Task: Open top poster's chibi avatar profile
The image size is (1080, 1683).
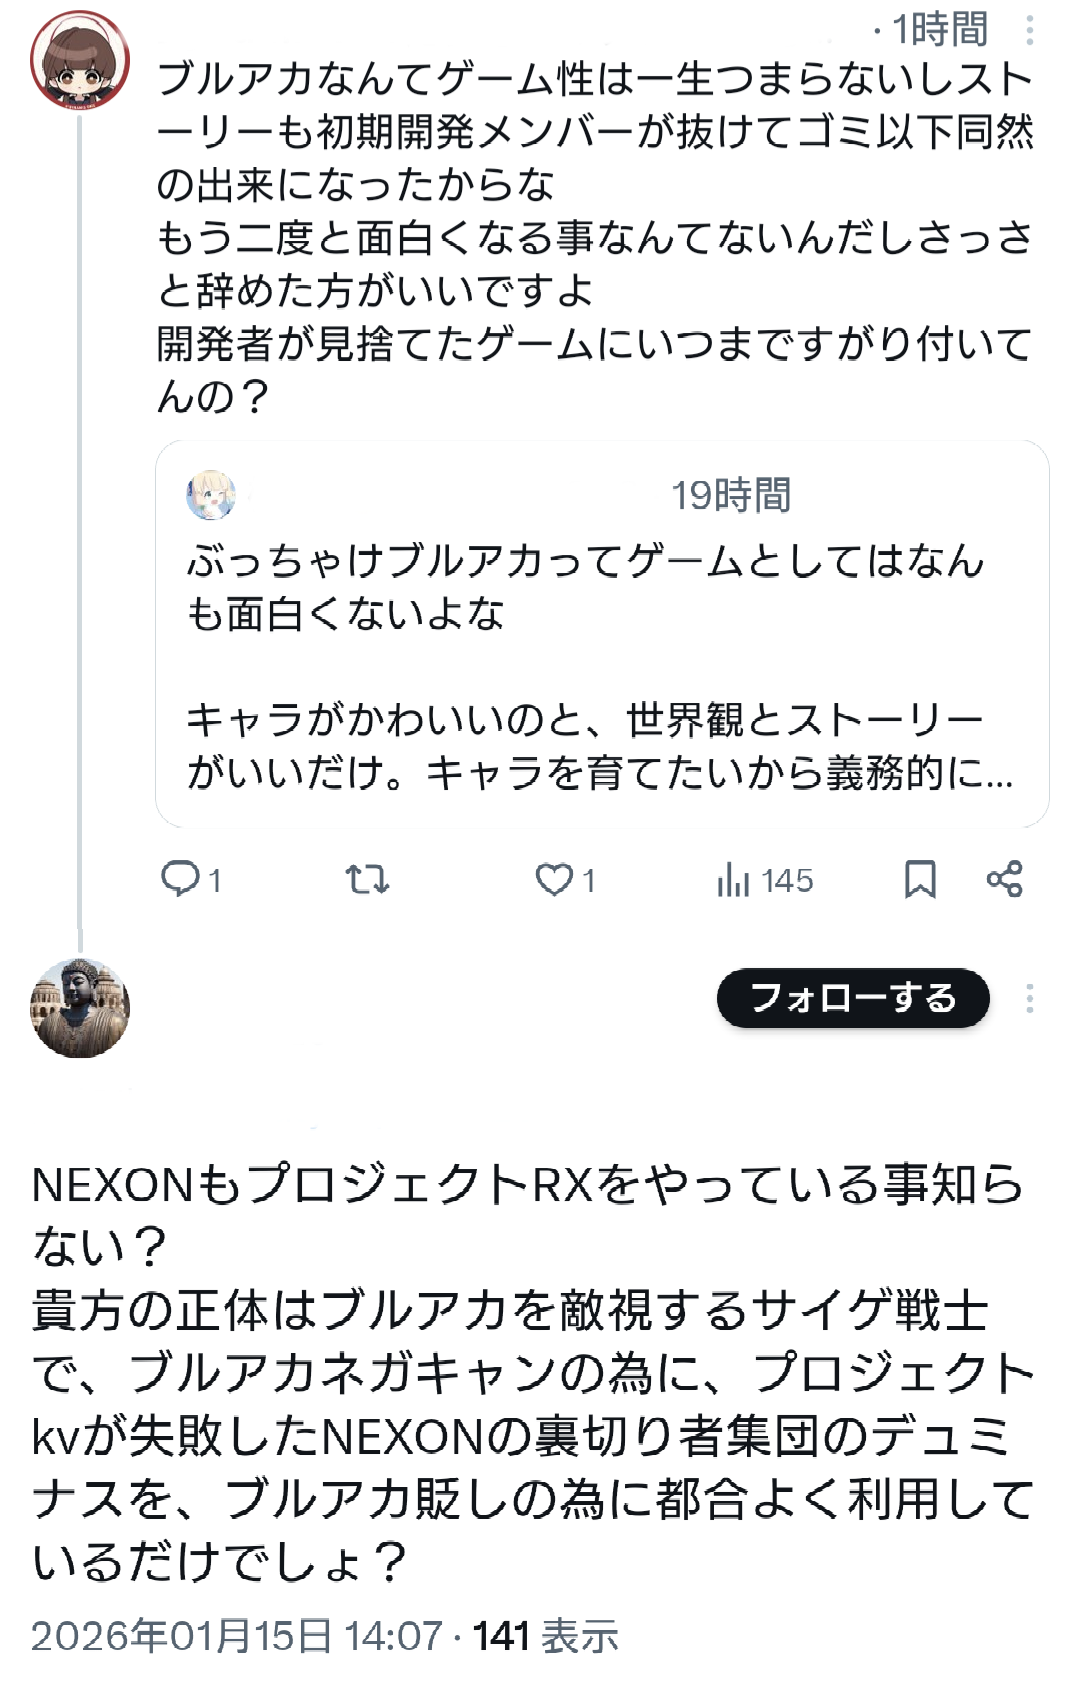Action: pos(80,60)
